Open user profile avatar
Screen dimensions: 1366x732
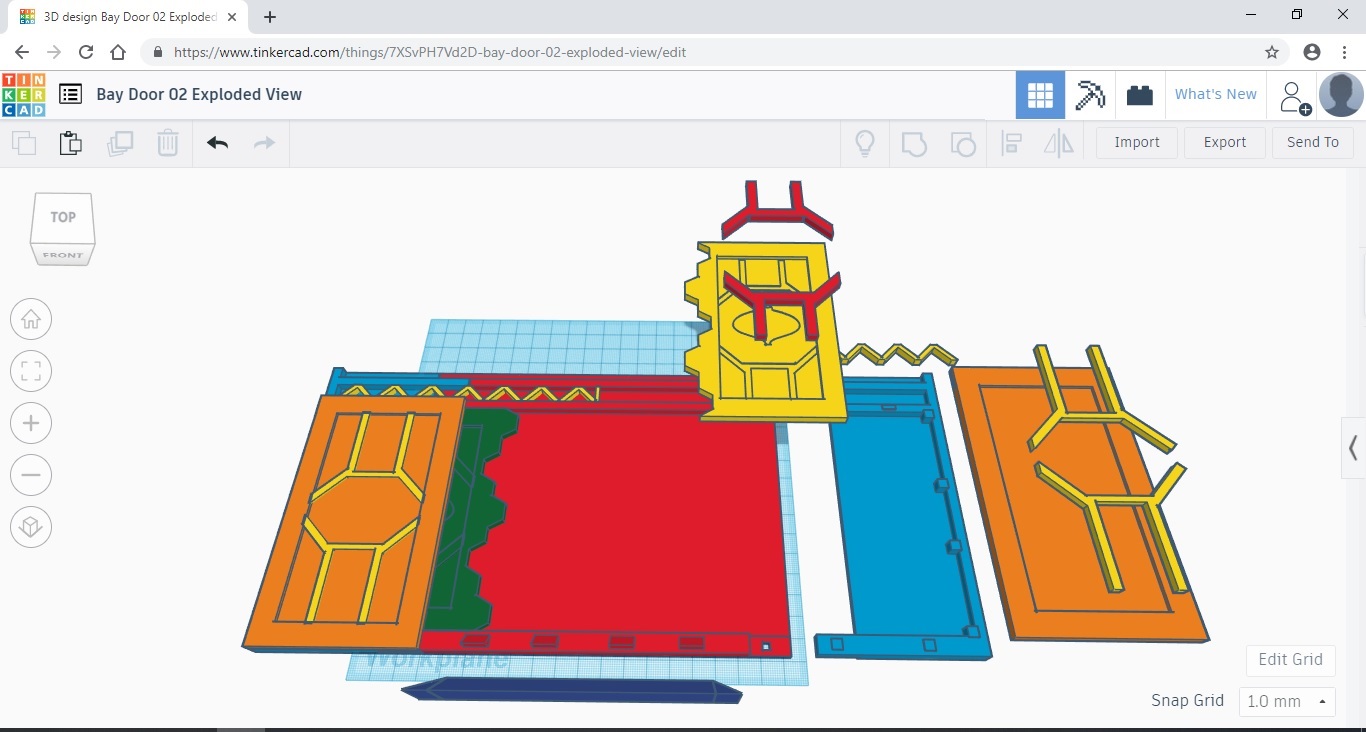click(1341, 95)
